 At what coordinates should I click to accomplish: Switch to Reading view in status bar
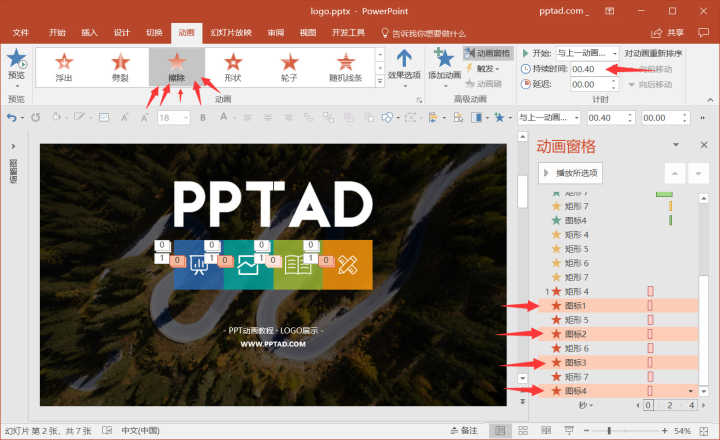point(546,430)
